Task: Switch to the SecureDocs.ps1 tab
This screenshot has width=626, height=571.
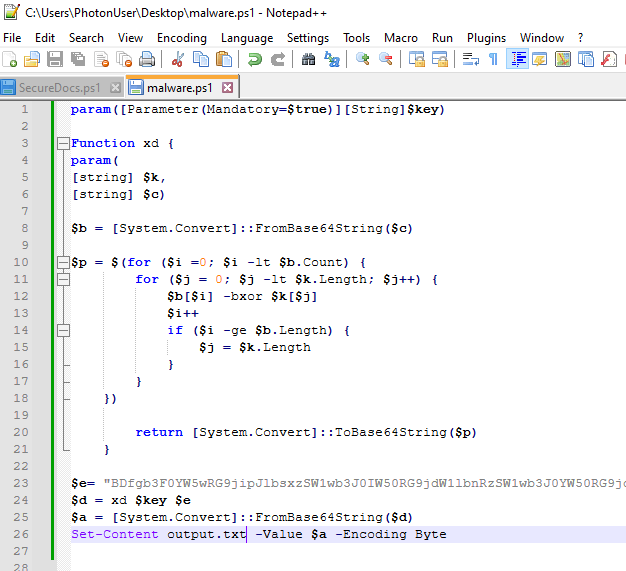Action: tap(59, 88)
